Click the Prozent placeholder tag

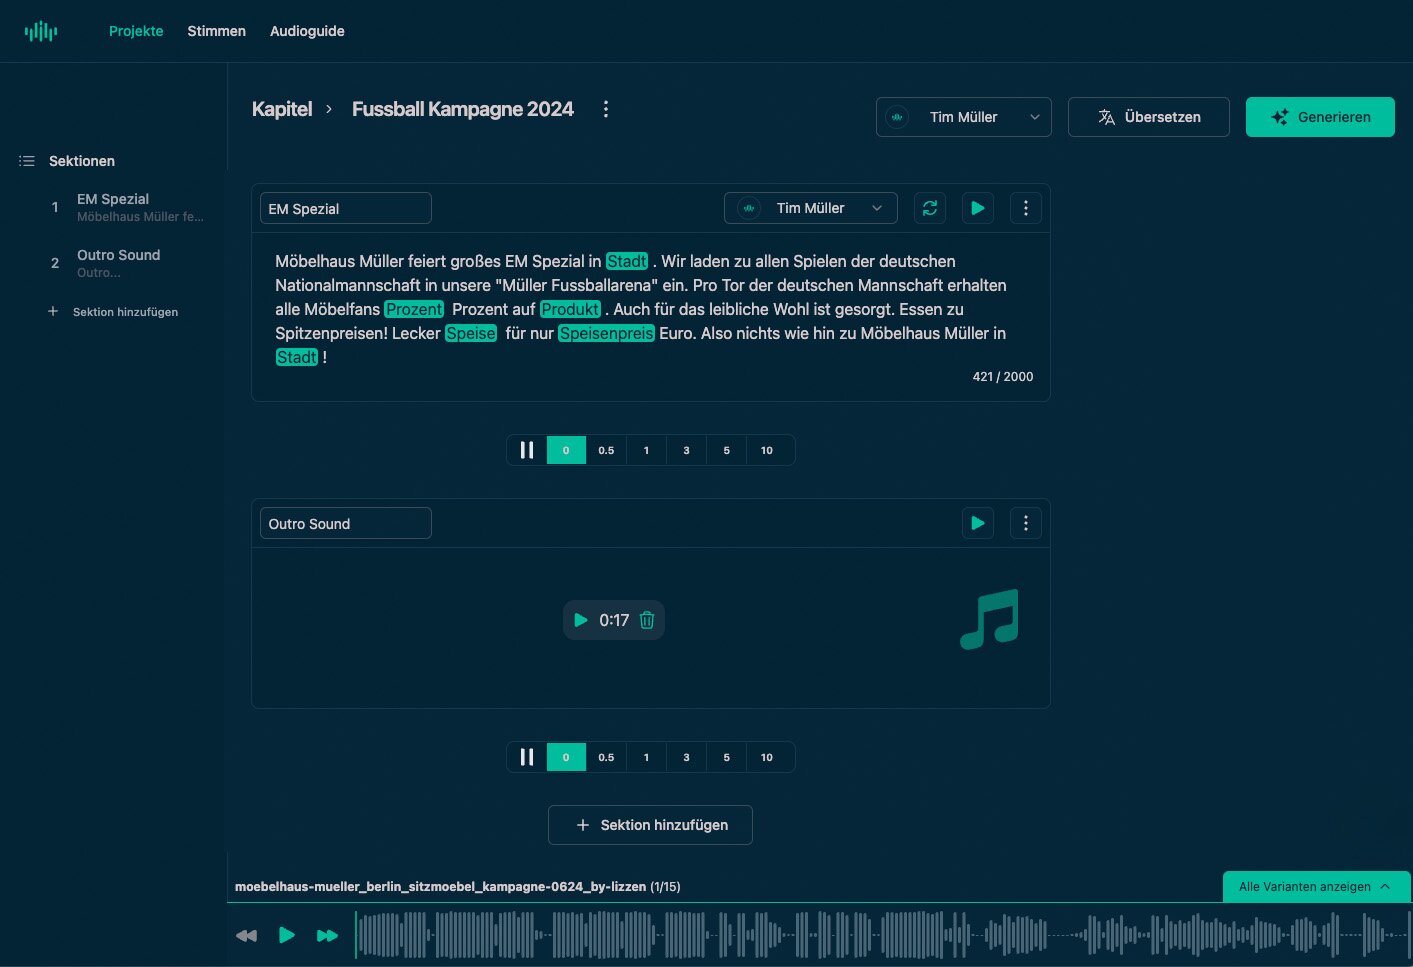(414, 309)
